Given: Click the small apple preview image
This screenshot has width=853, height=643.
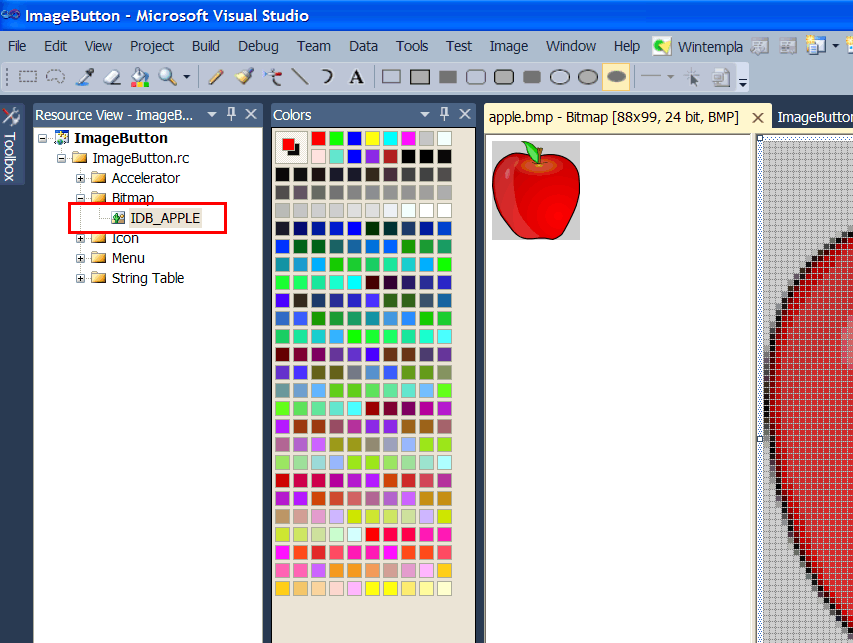Looking at the screenshot, I should tap(536, 190).
